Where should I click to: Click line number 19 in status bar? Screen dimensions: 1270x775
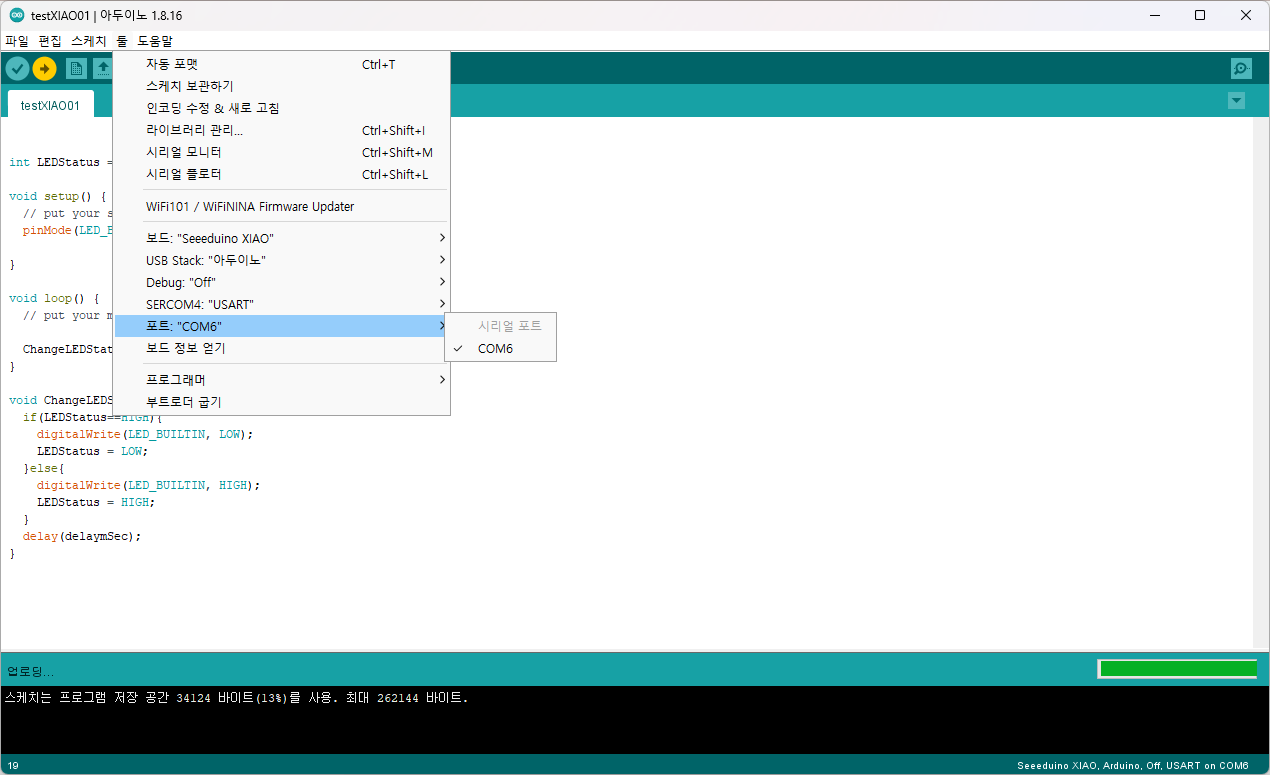coord(13,766)
